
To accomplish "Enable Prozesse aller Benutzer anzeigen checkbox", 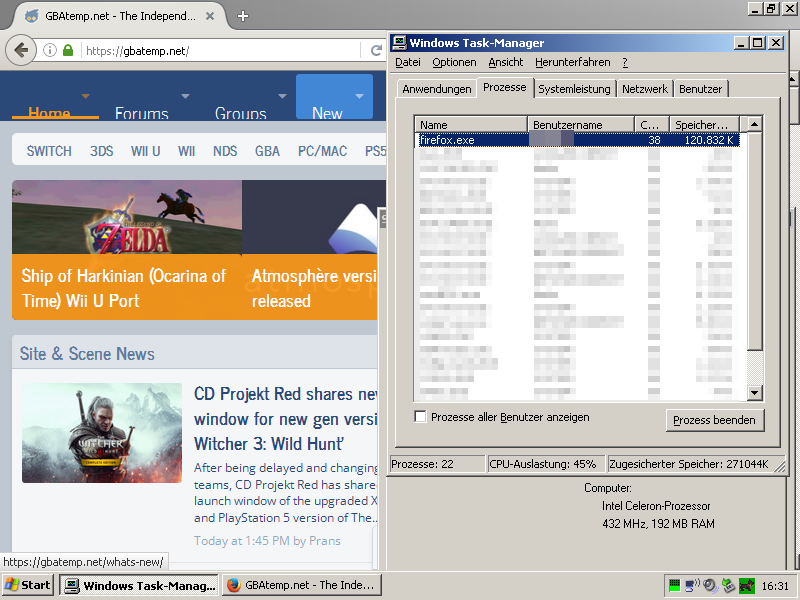I will (x=420, y=417).
